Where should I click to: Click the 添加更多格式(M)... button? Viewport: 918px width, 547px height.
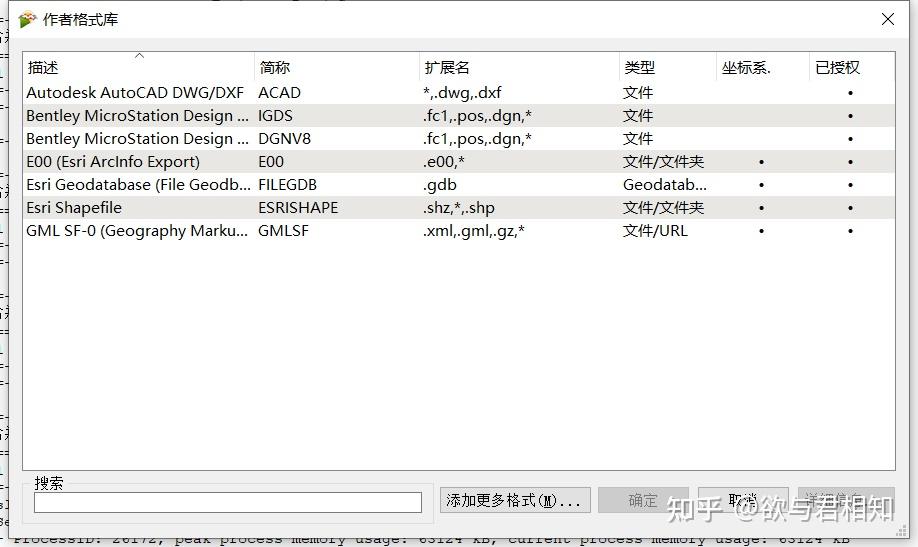[515, 500]
